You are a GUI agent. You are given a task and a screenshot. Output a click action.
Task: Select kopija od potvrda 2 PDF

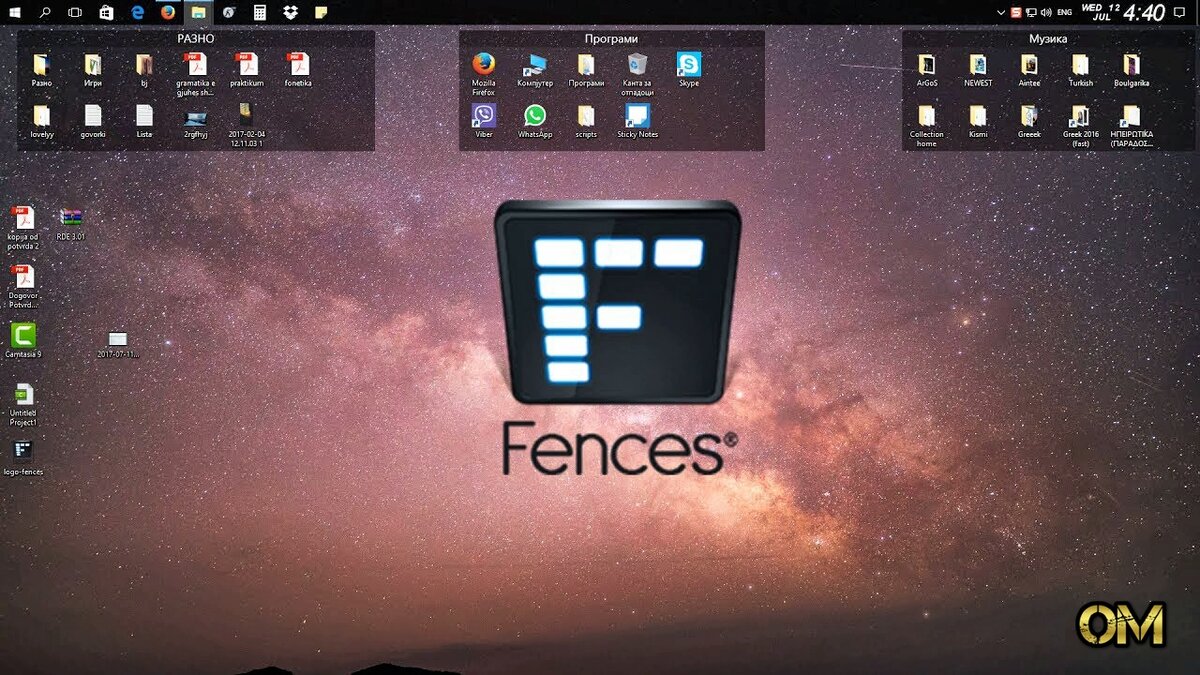(22, 227)
